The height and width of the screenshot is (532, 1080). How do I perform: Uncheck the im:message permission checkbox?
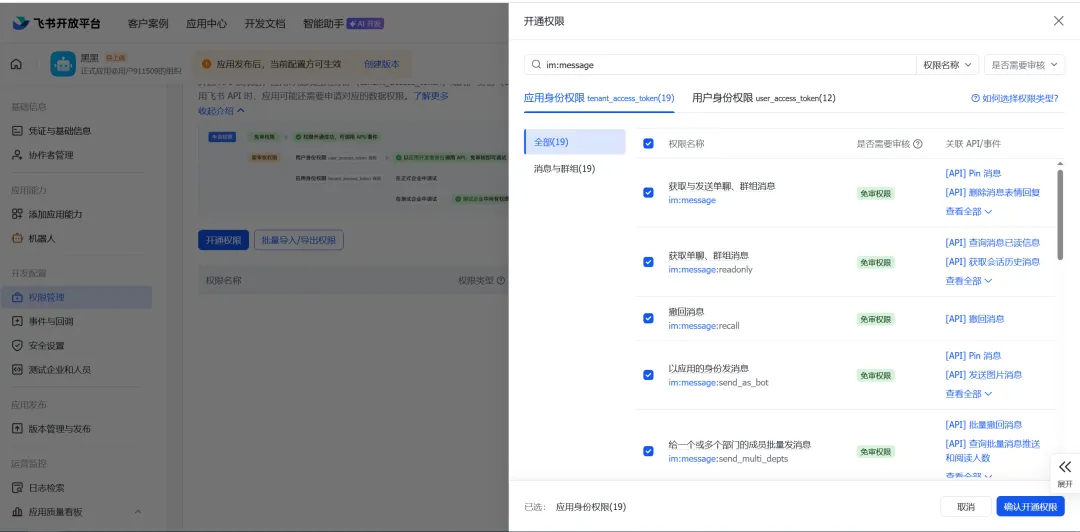(648, 192)
